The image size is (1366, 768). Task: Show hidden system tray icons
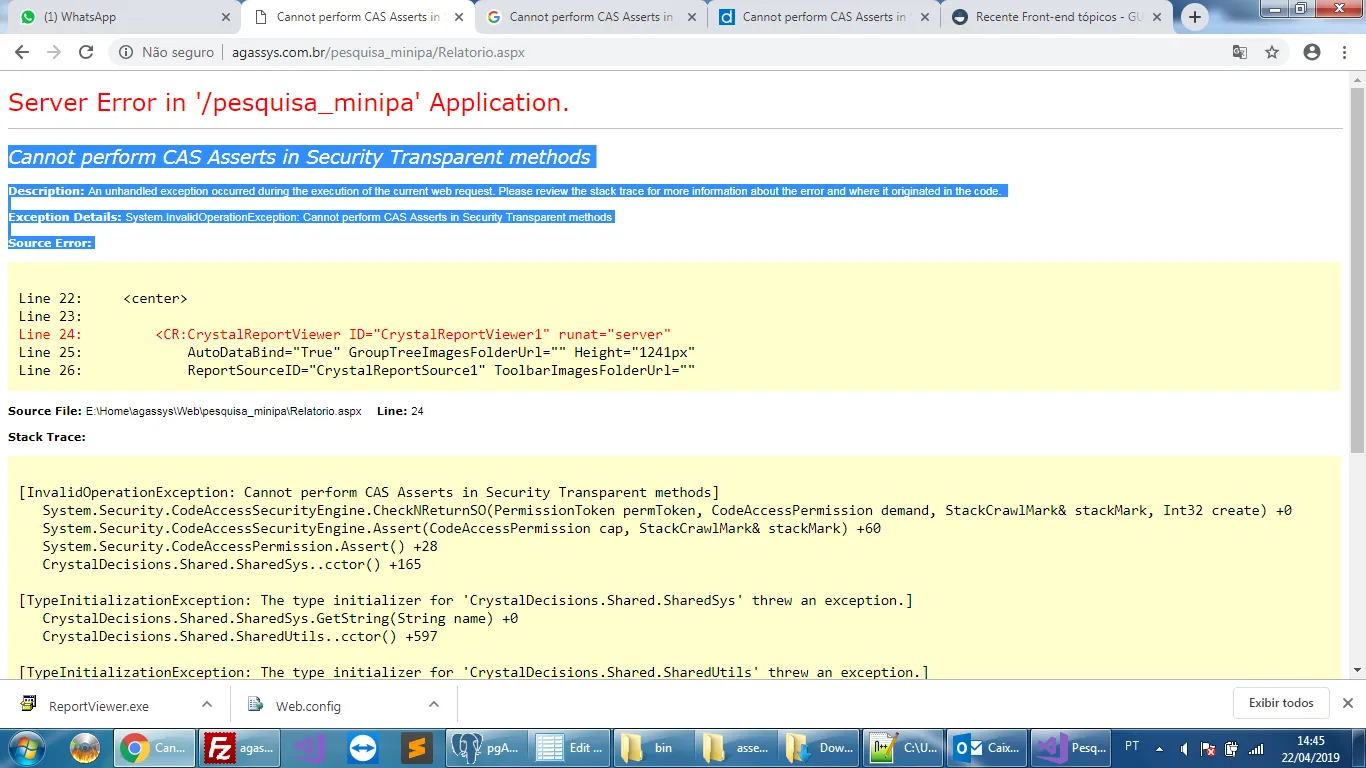click(x=1160, y=747)
